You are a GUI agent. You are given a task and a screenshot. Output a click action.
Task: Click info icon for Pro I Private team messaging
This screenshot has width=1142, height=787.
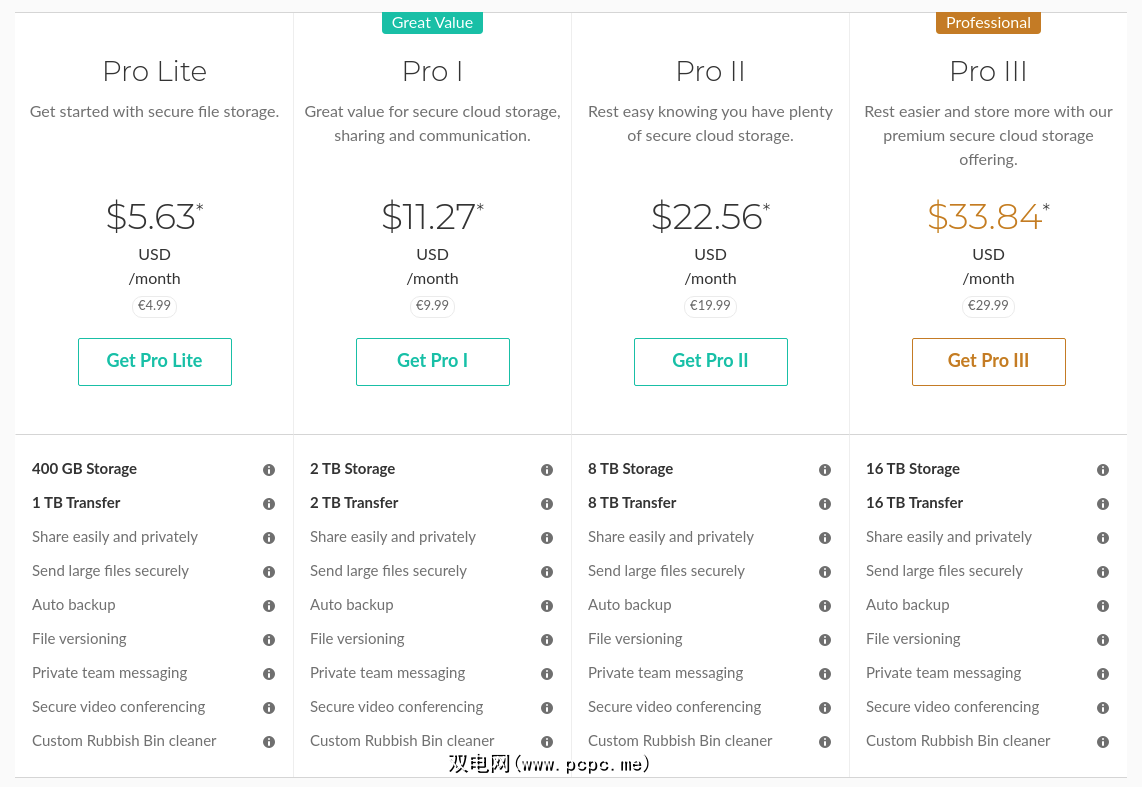(x=547, y=674)
